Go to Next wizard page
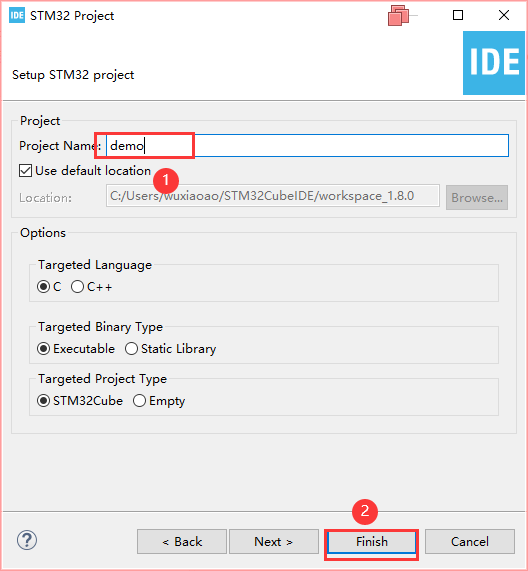 click(273, 542)
